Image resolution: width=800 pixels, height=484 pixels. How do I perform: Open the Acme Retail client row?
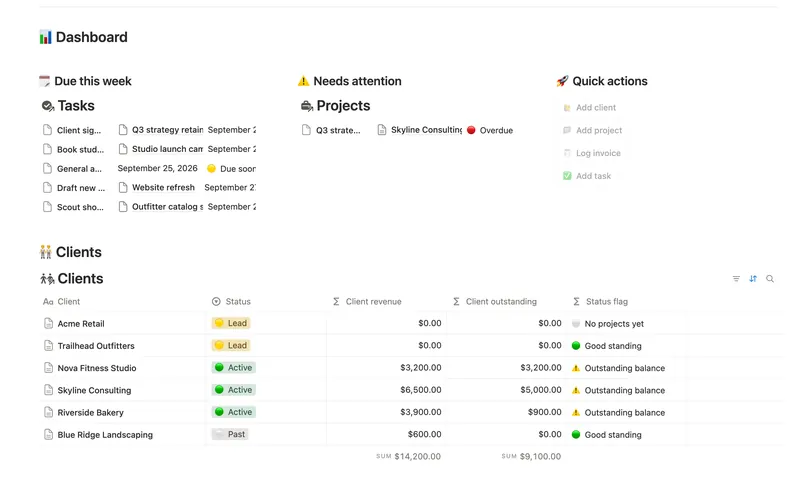[x=81, y=324]
